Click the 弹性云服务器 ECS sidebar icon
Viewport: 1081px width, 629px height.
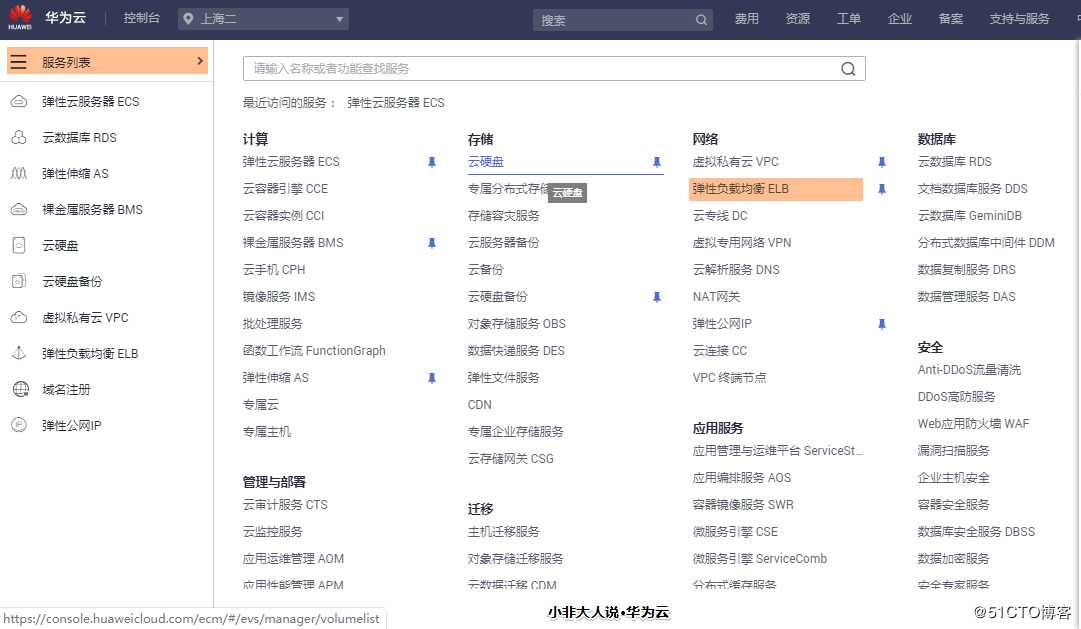[x=19, y=101]
